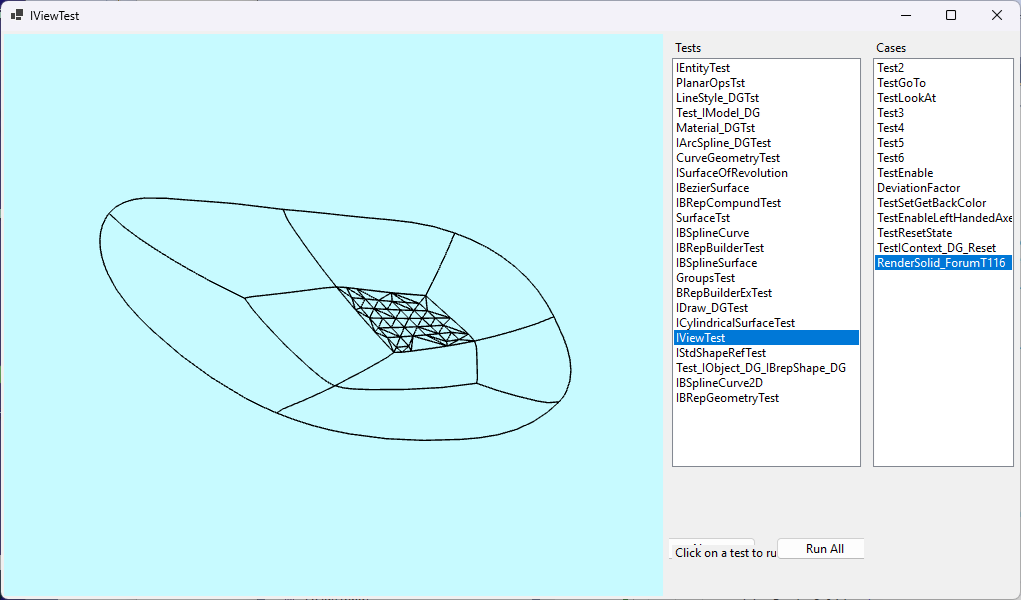Pick IBRepGeometryTest at bottom of Tests
This screenshot has height=600, width=1021.
point(727,398)
